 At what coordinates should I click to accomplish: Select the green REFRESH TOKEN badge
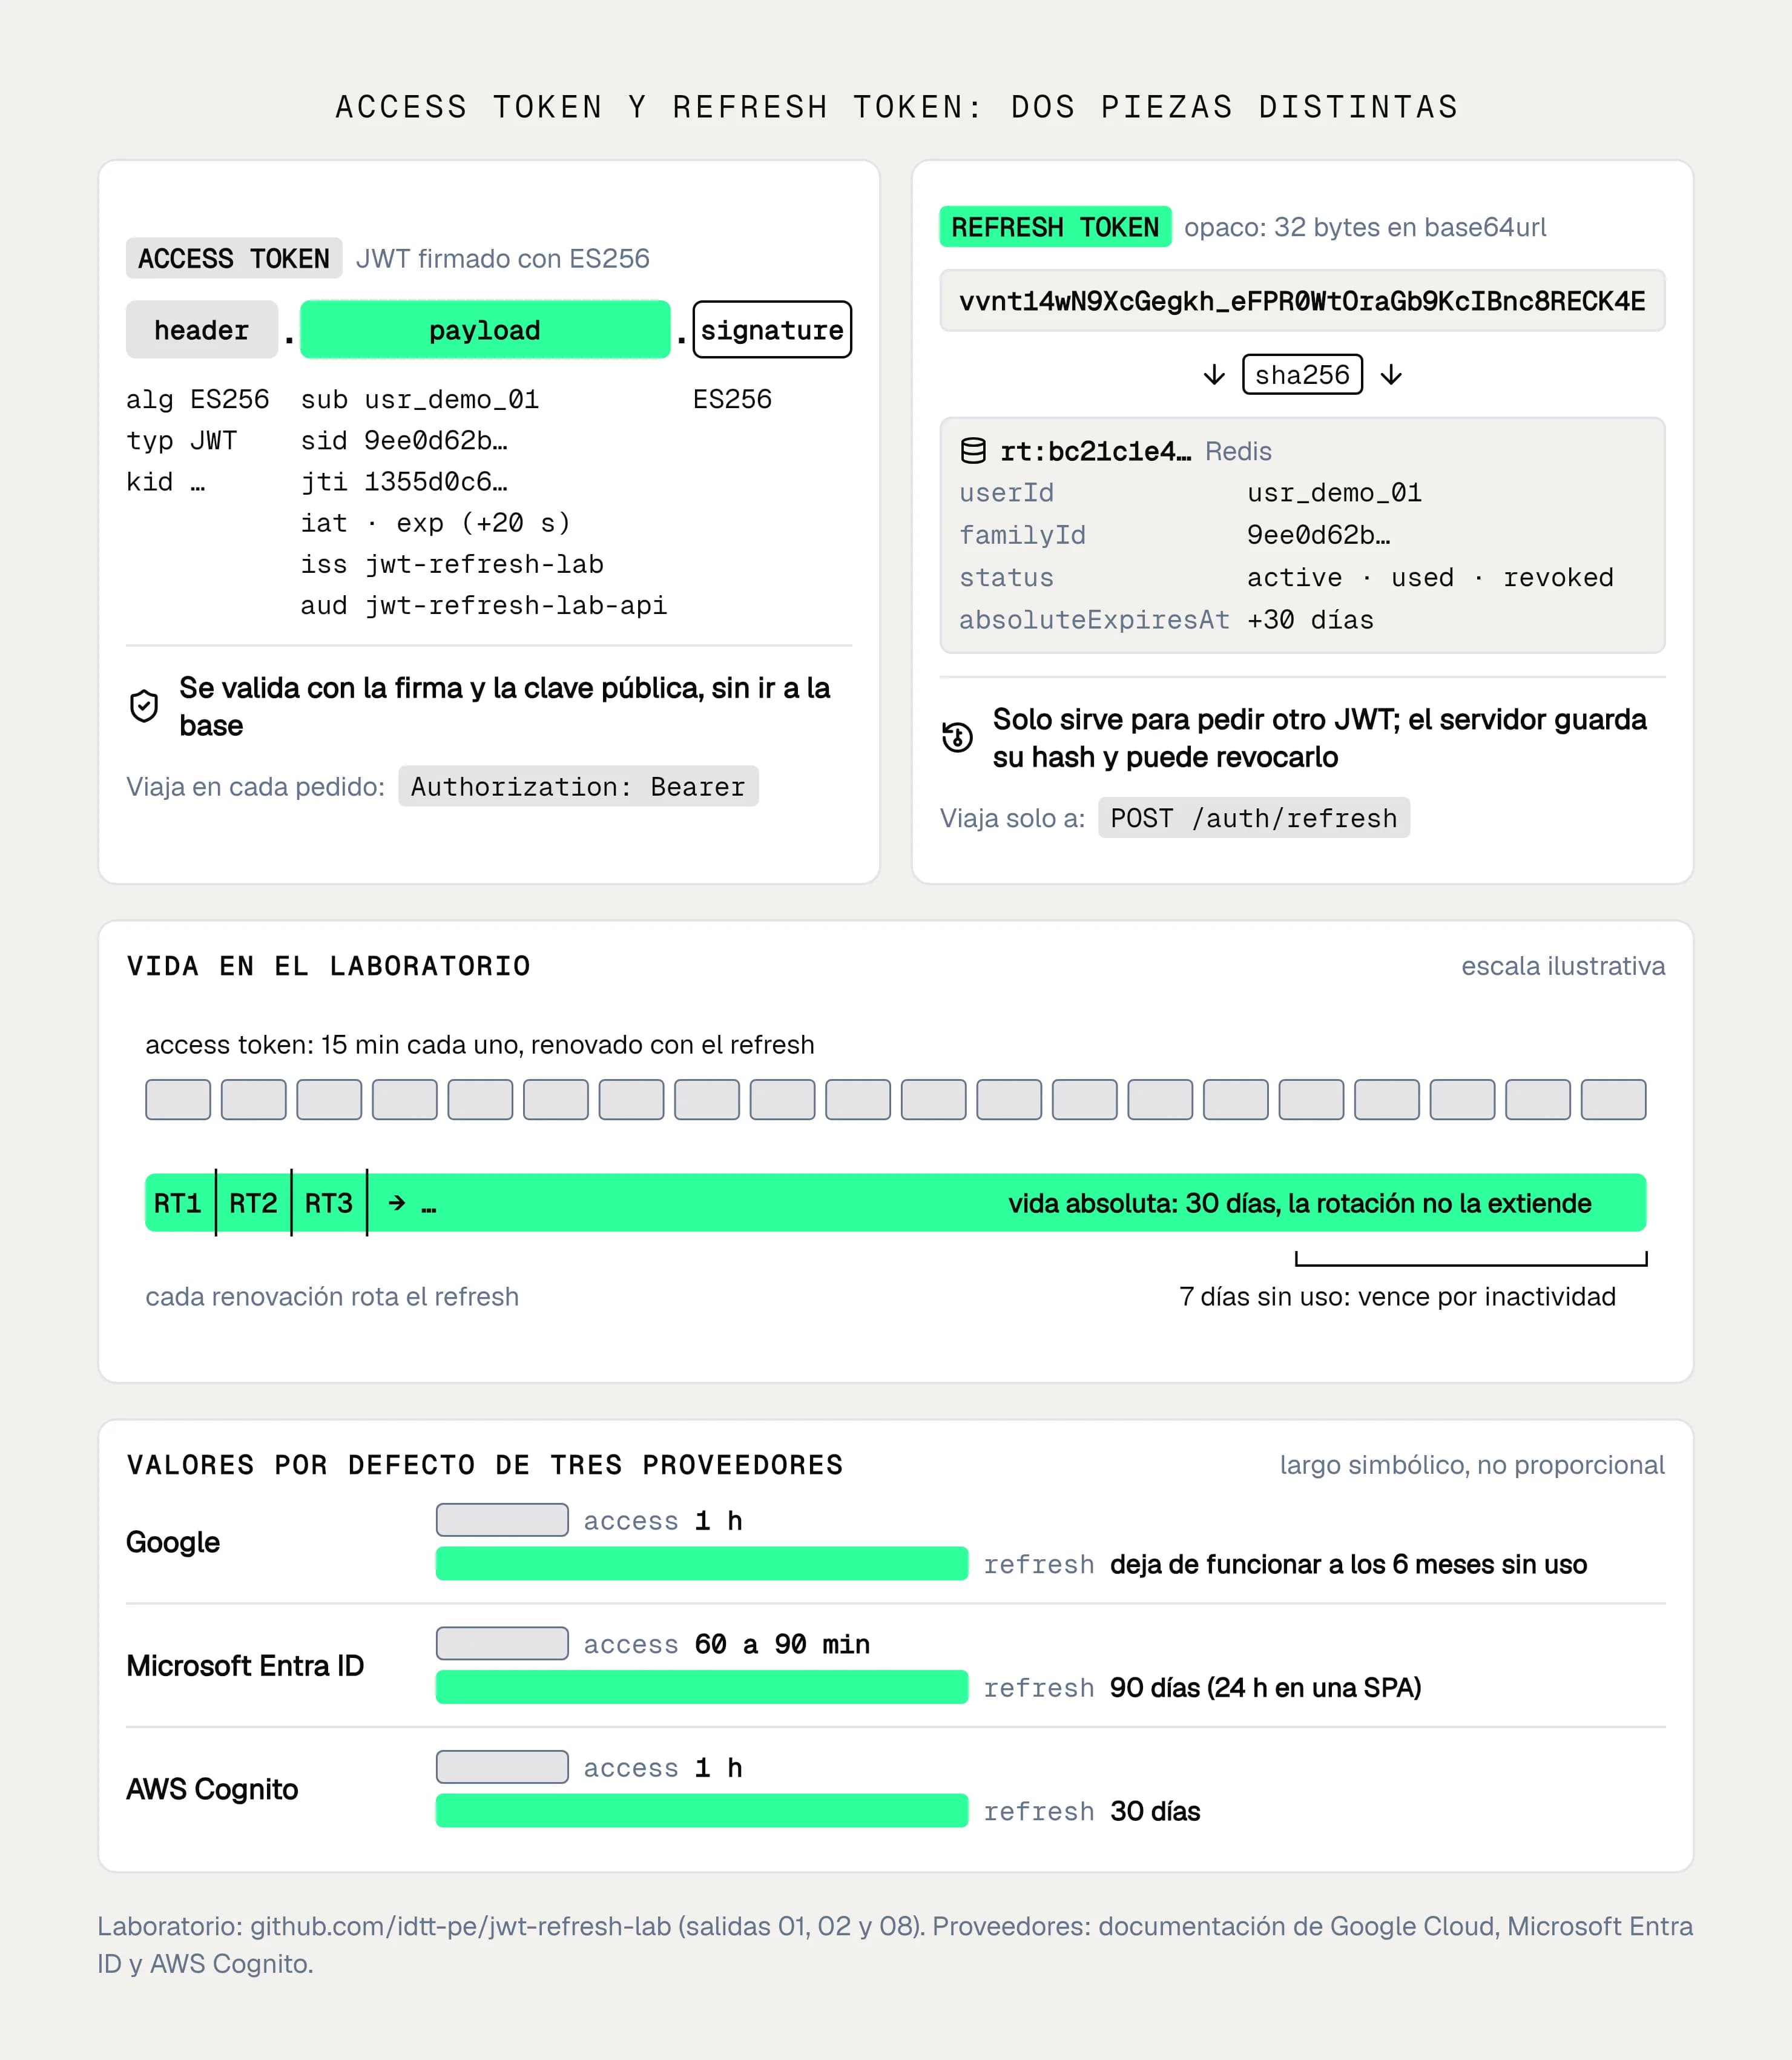coord(1055,227)
